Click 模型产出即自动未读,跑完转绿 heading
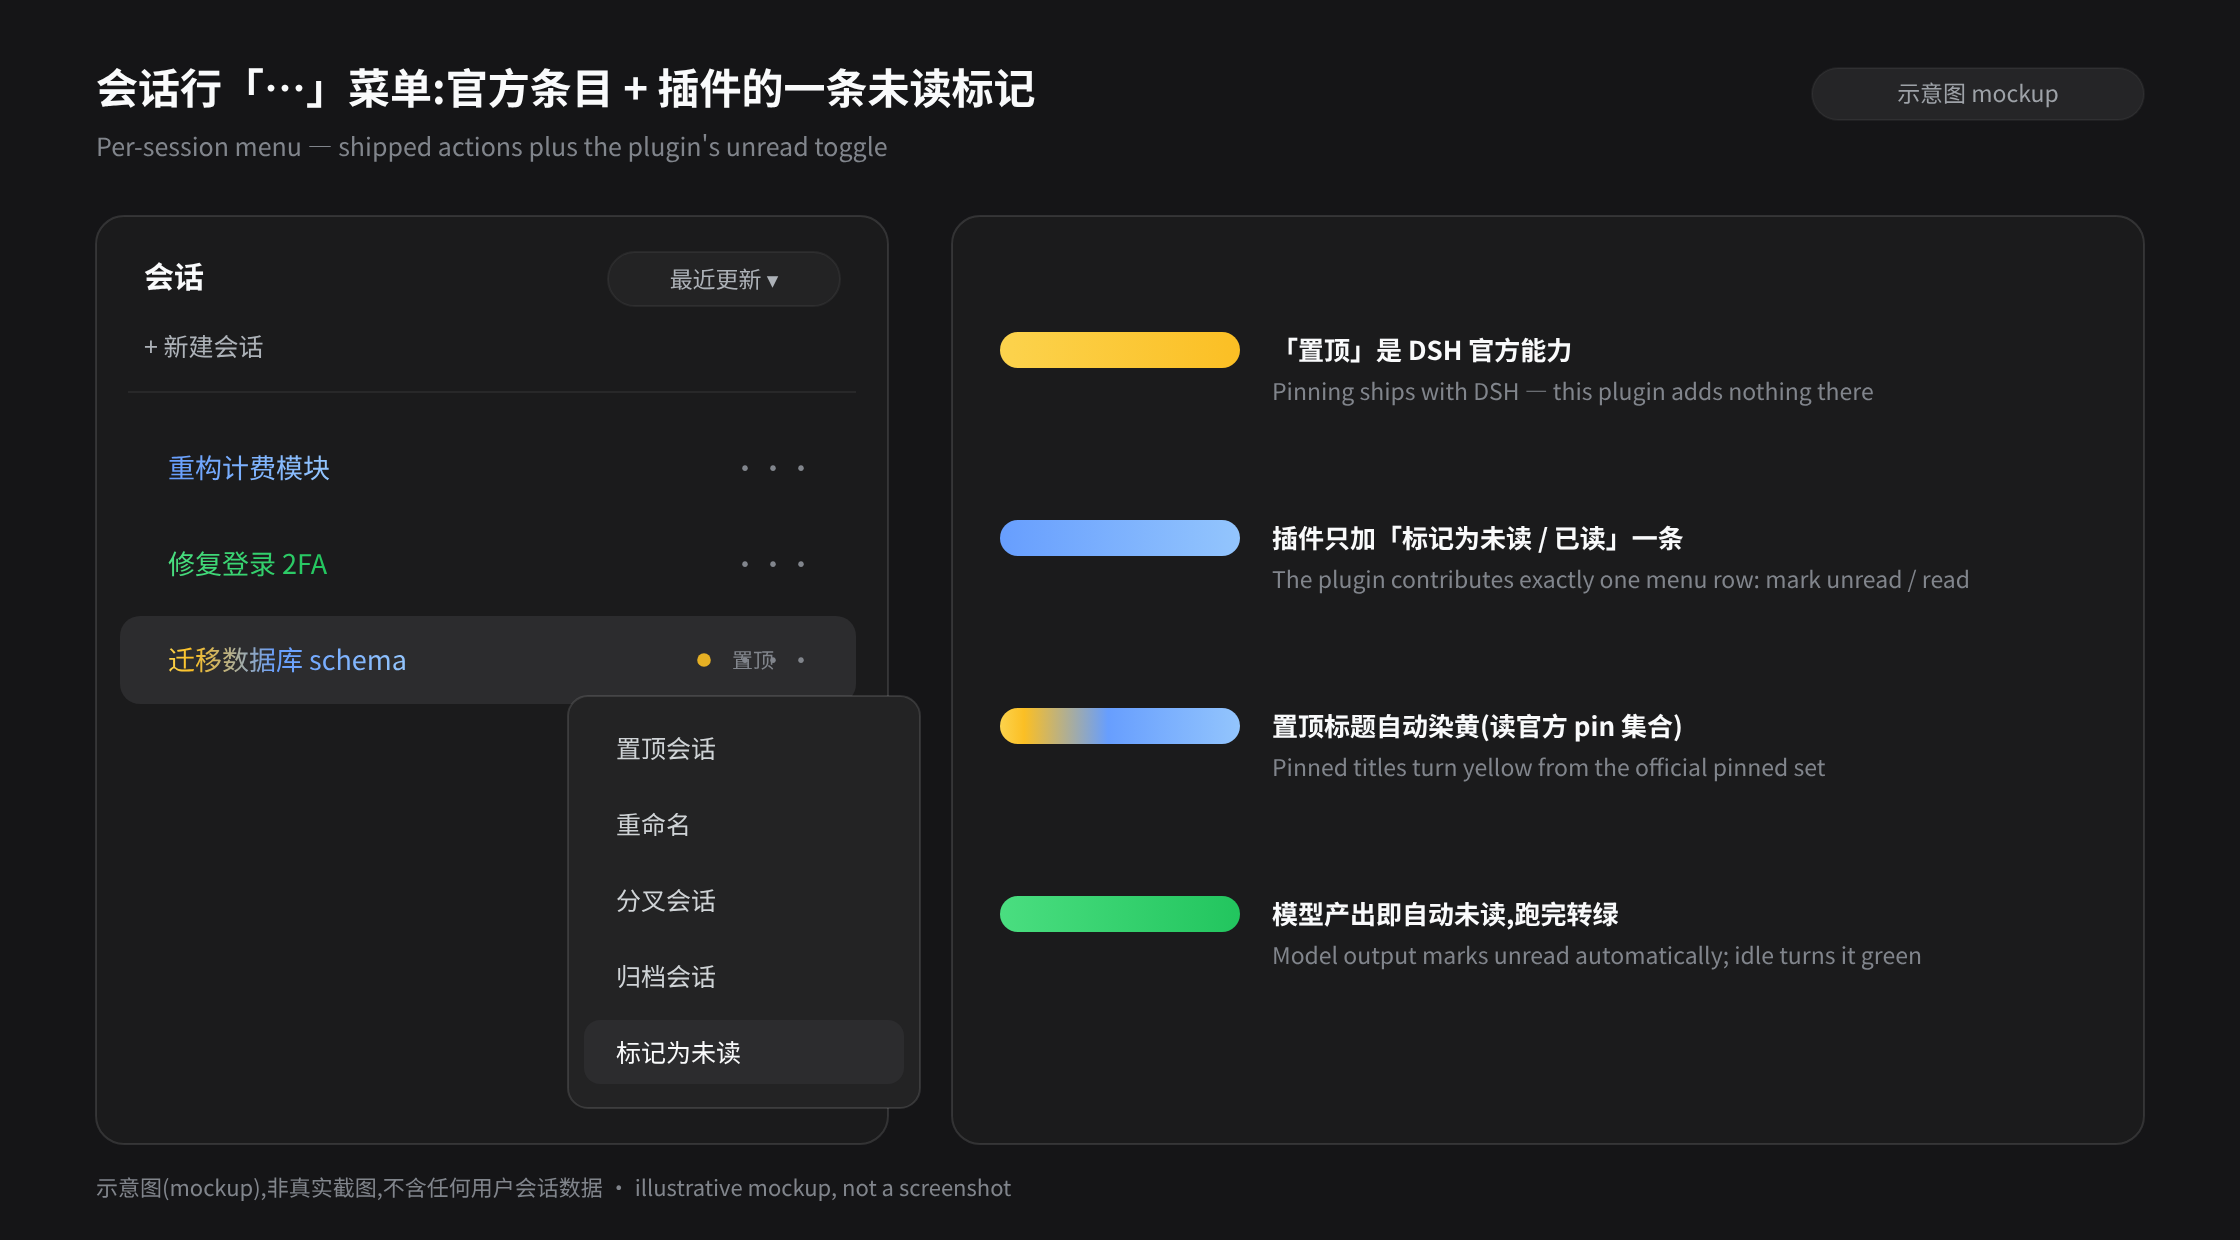Viewport: 2240px width, 1240px height. pos(1445,914)
